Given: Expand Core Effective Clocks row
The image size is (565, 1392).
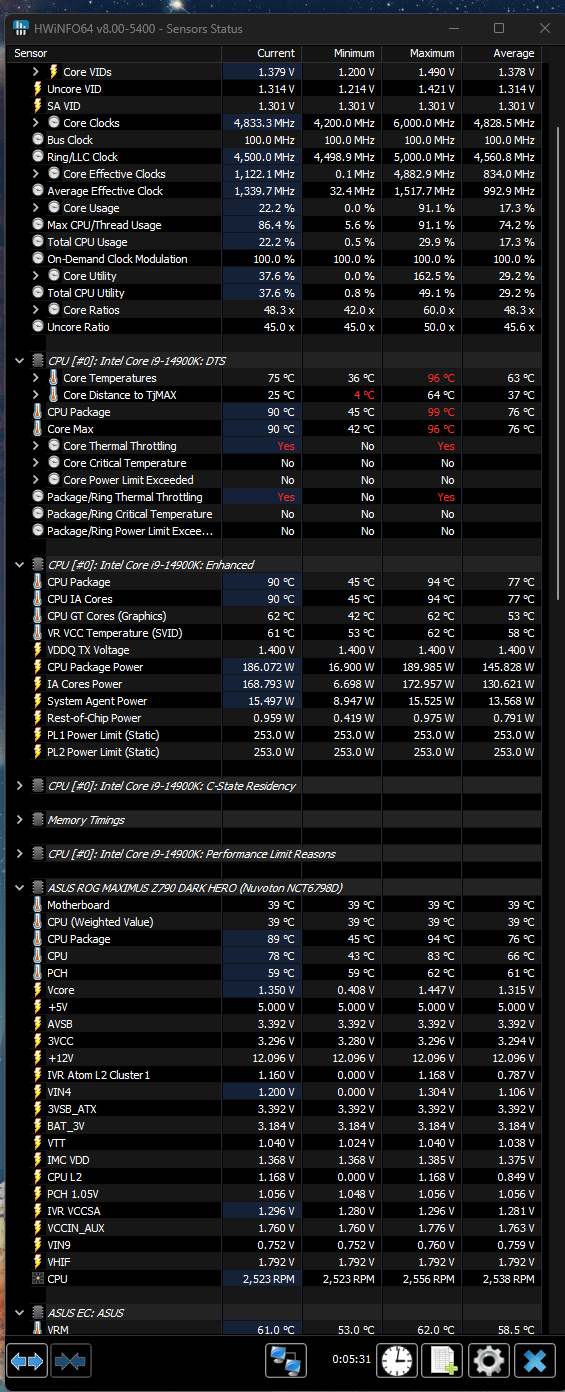Looking at the screenshot, I should coord(36,174).
